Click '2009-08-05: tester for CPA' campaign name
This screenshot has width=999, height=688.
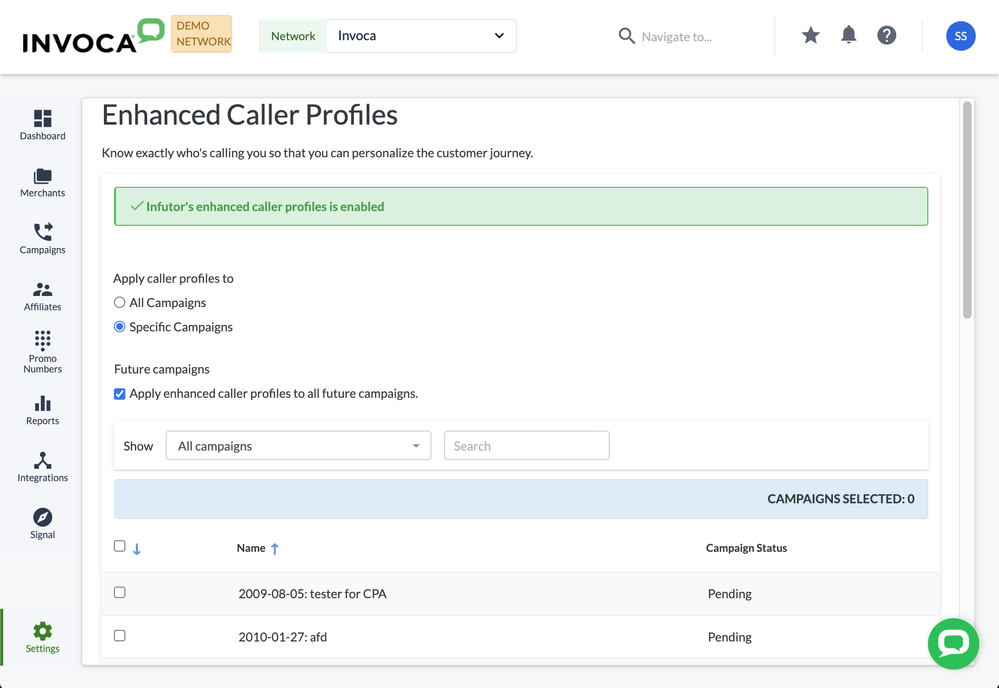[x=312, y=594]
